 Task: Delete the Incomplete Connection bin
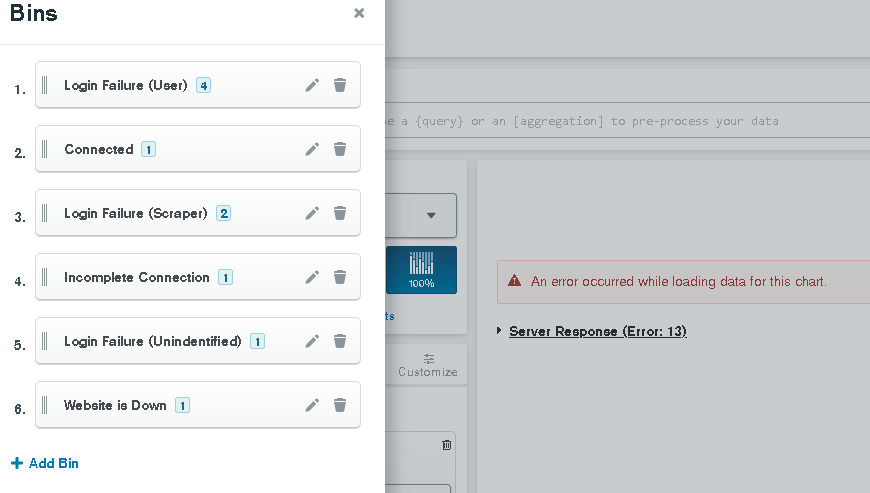[340, 278]
